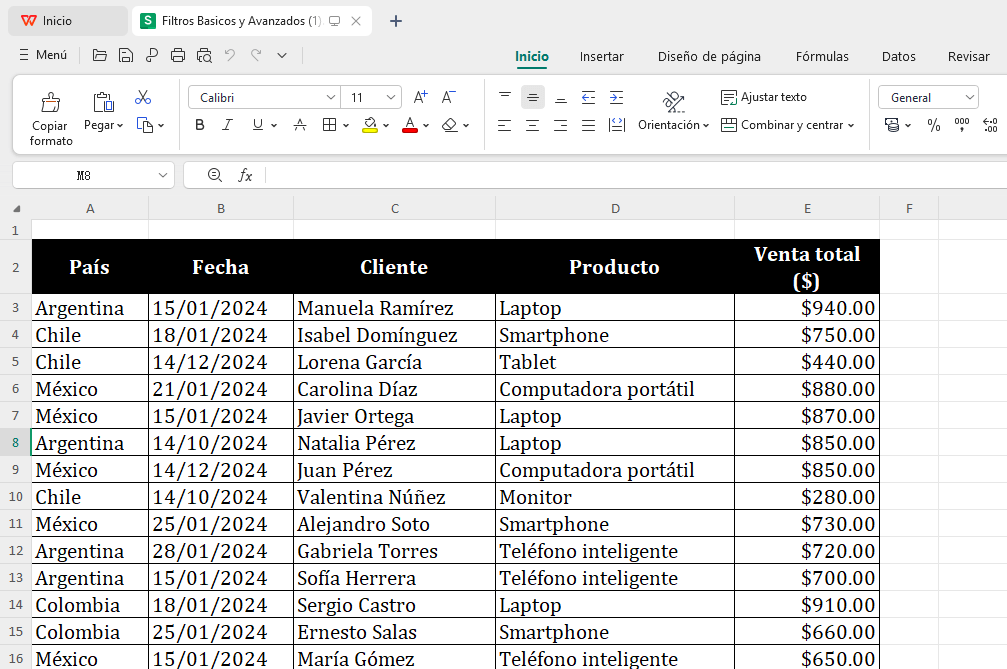The width and height of the screenshot is (1007, 669).
Task: Align text right
Action: pos(561,125)
